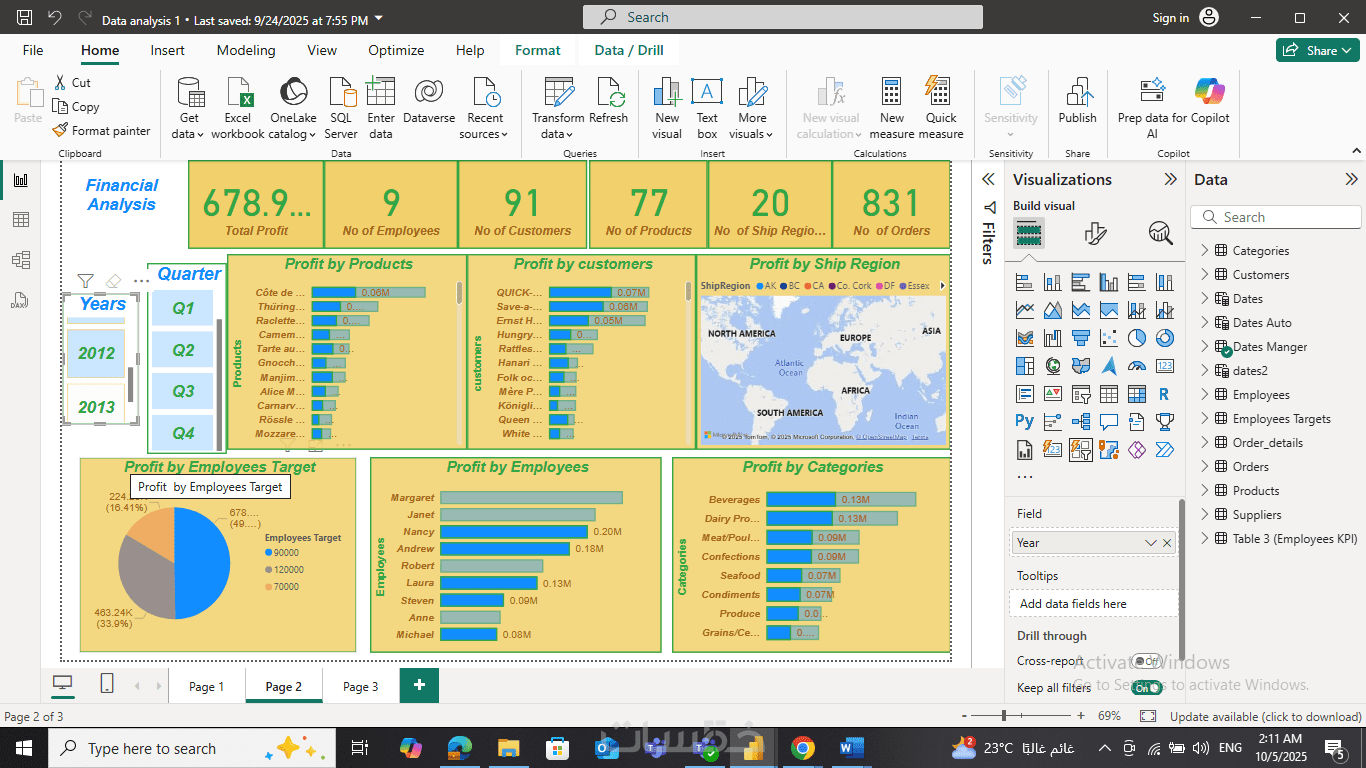Open DAX query view in sidebar

tap(20, 300)
